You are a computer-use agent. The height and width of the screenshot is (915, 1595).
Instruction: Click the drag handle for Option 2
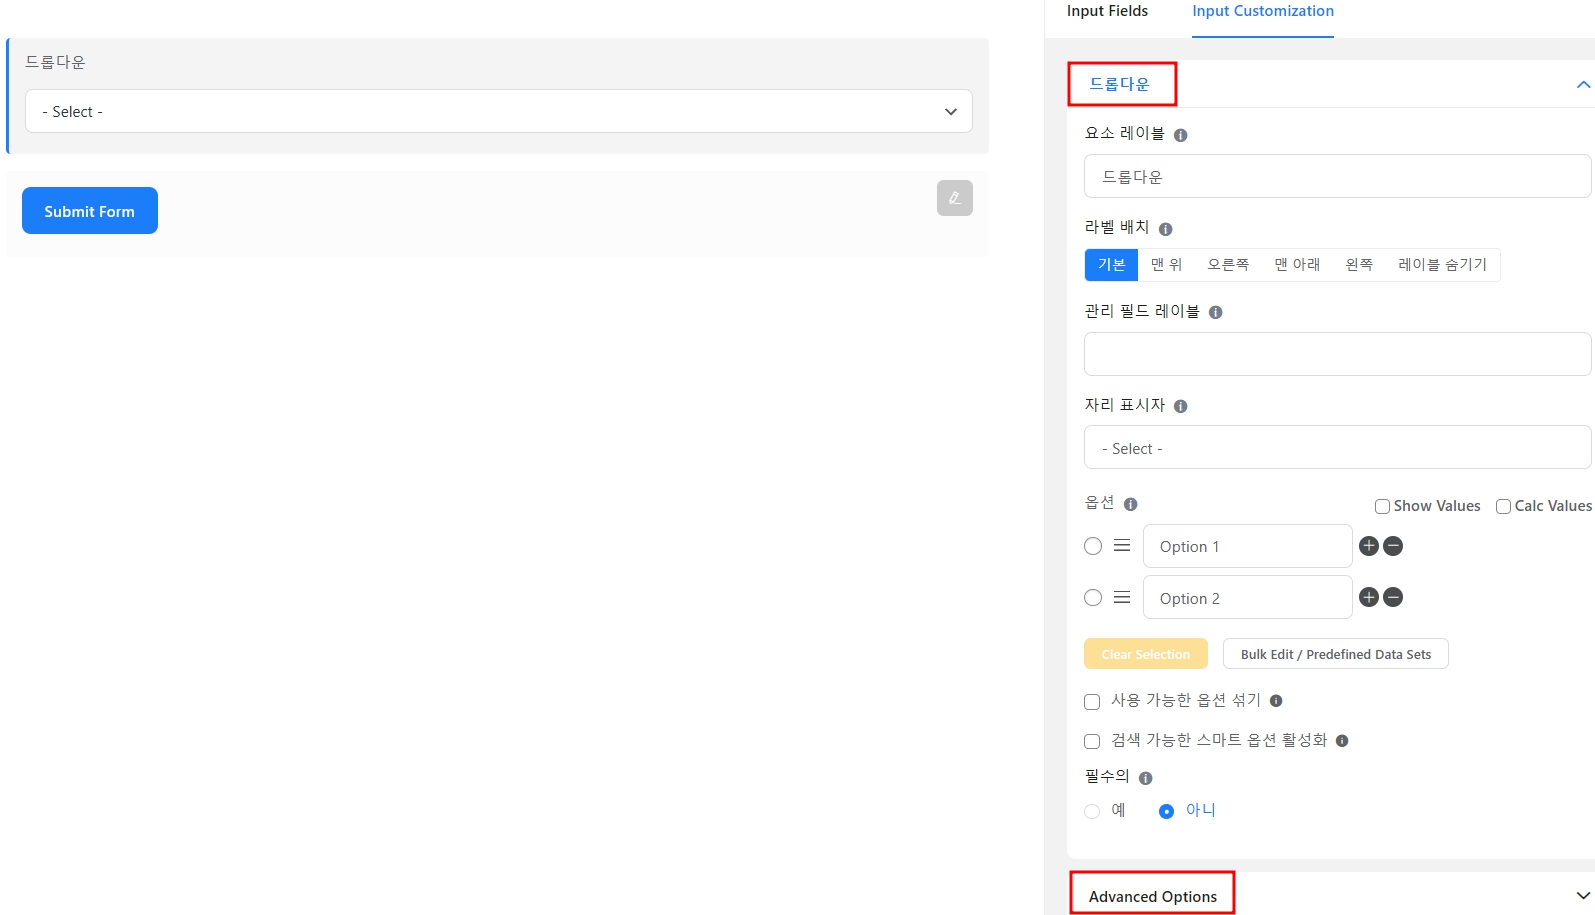(1122, 597)
